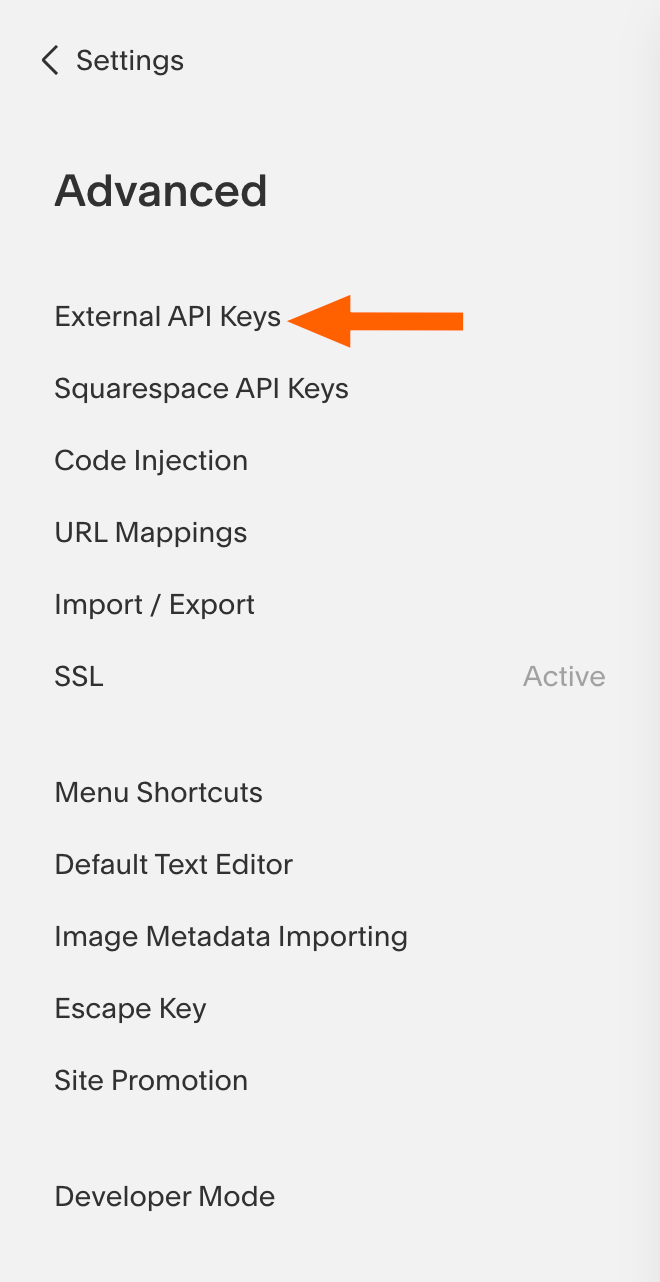
Task: Select Default Text Editor
Action: [173, 865]
